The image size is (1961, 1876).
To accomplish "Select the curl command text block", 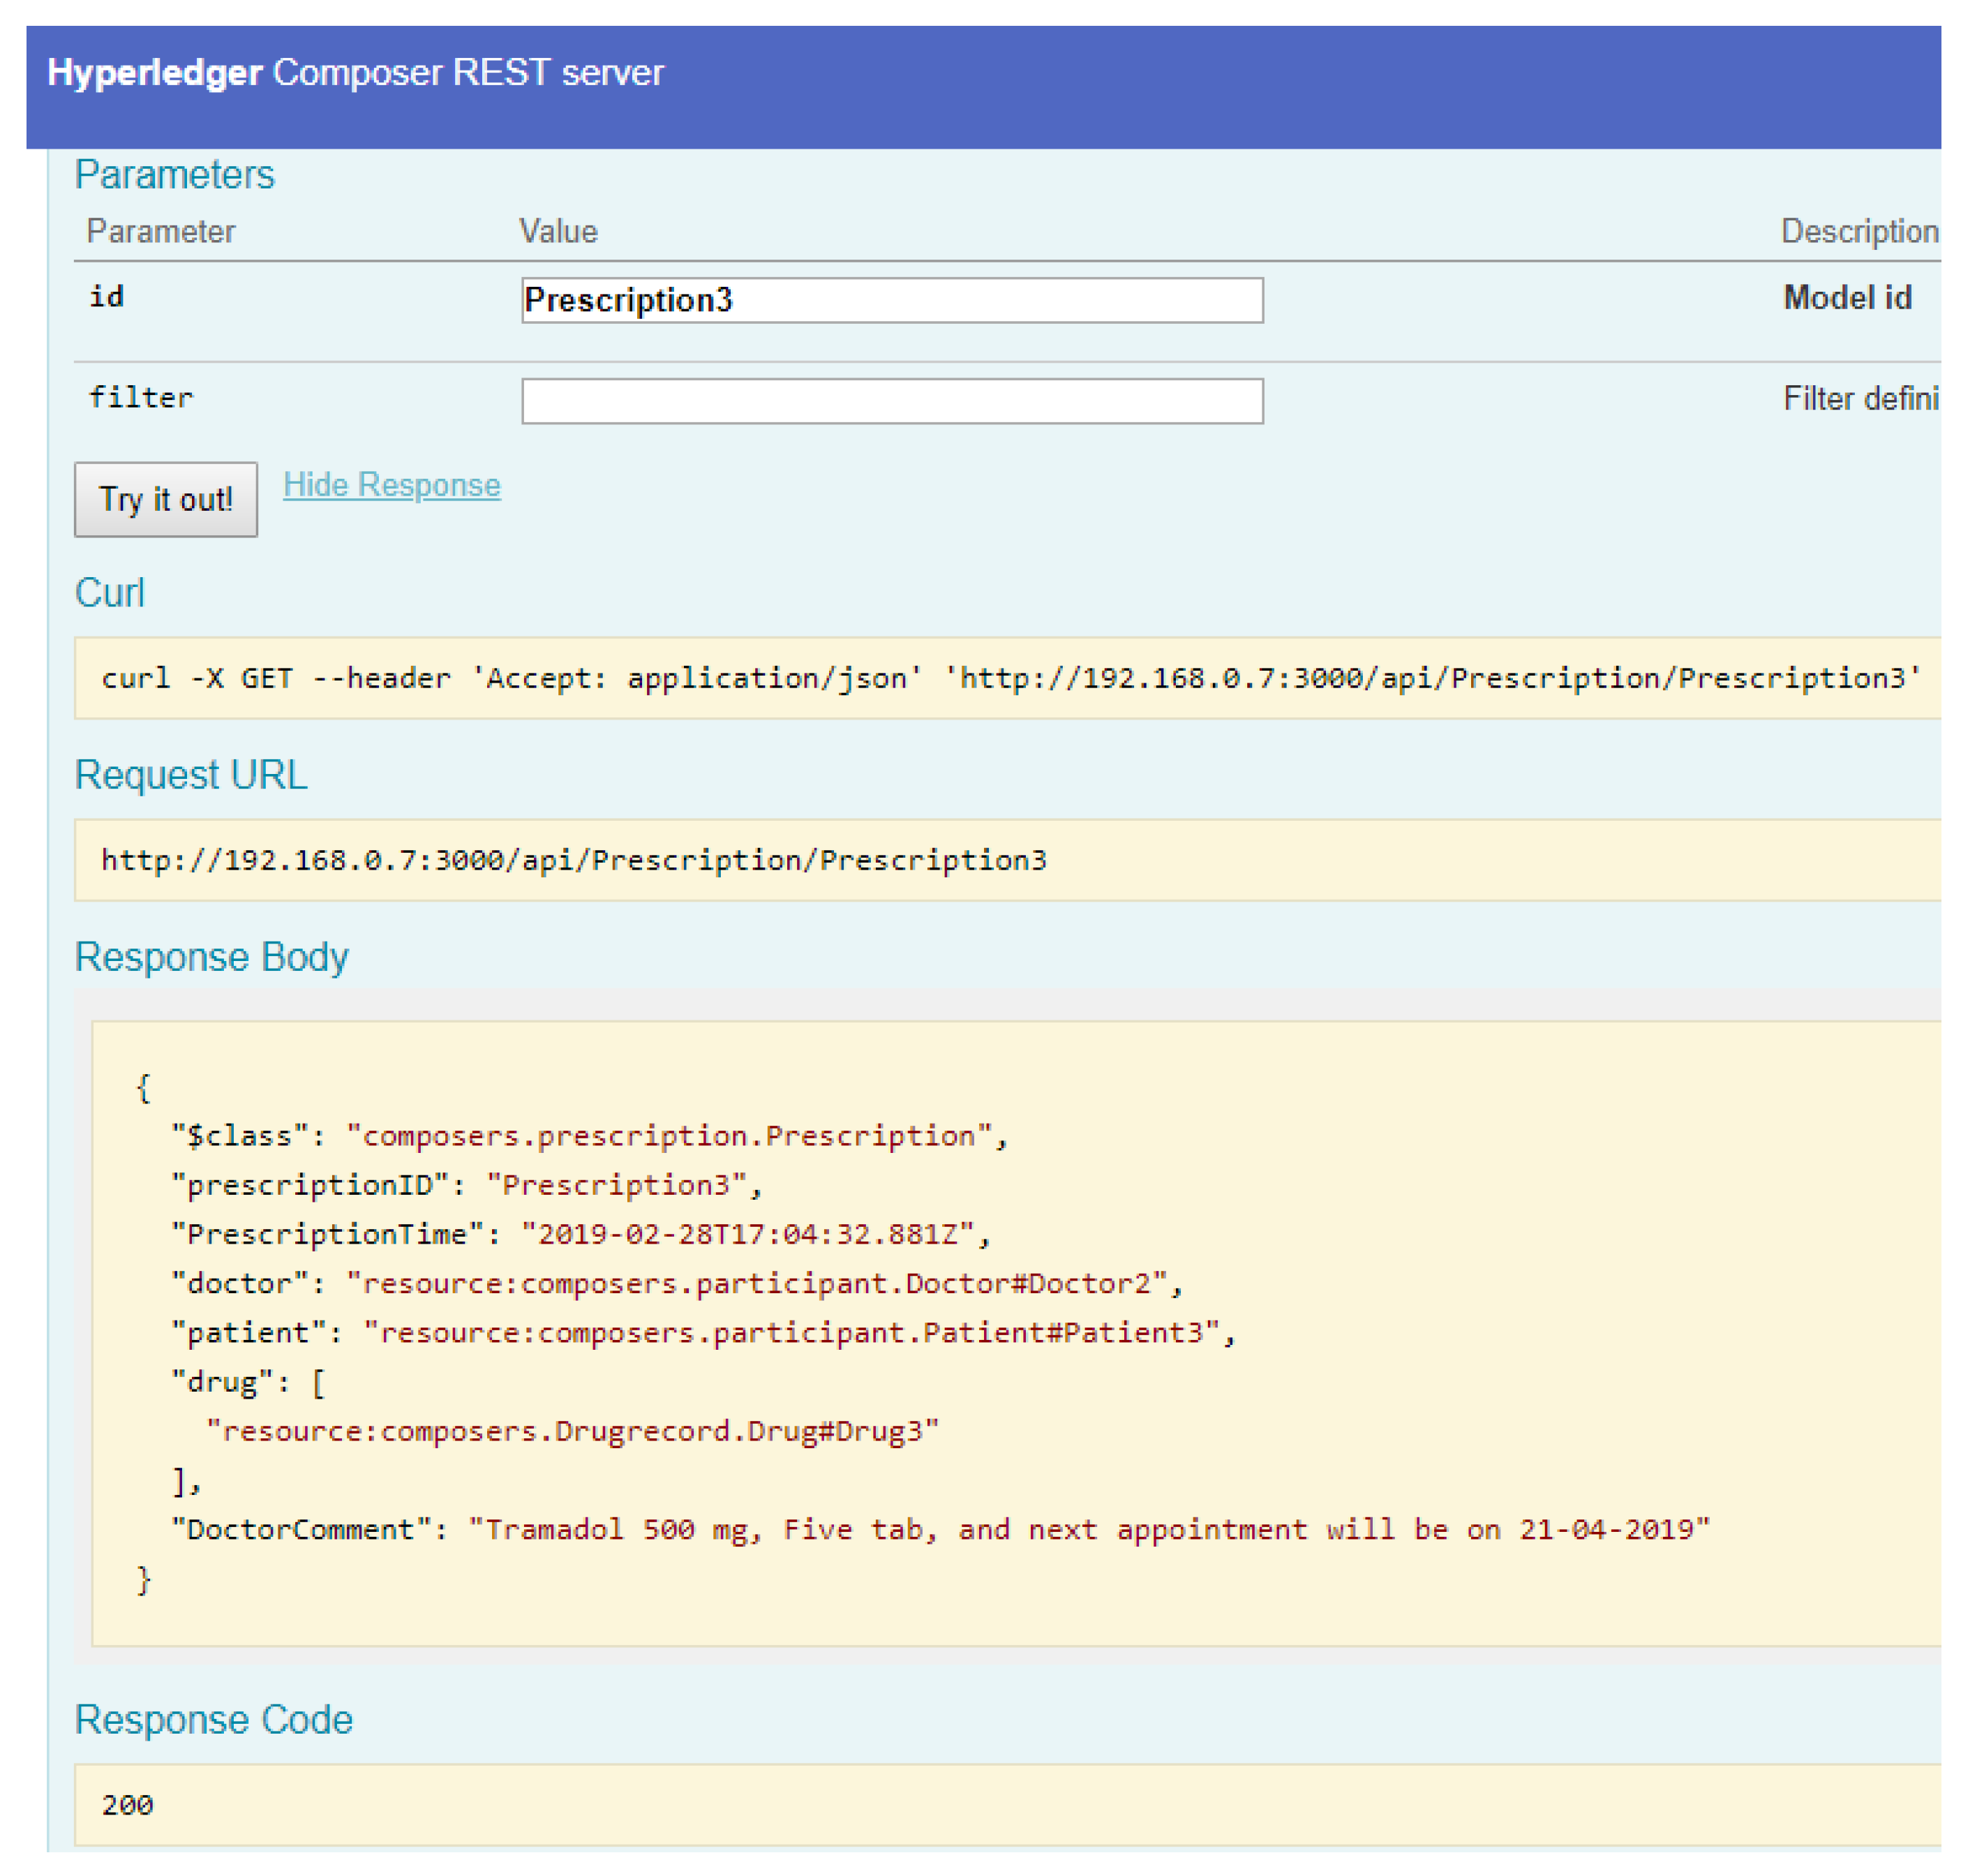I will (1010, 678).
